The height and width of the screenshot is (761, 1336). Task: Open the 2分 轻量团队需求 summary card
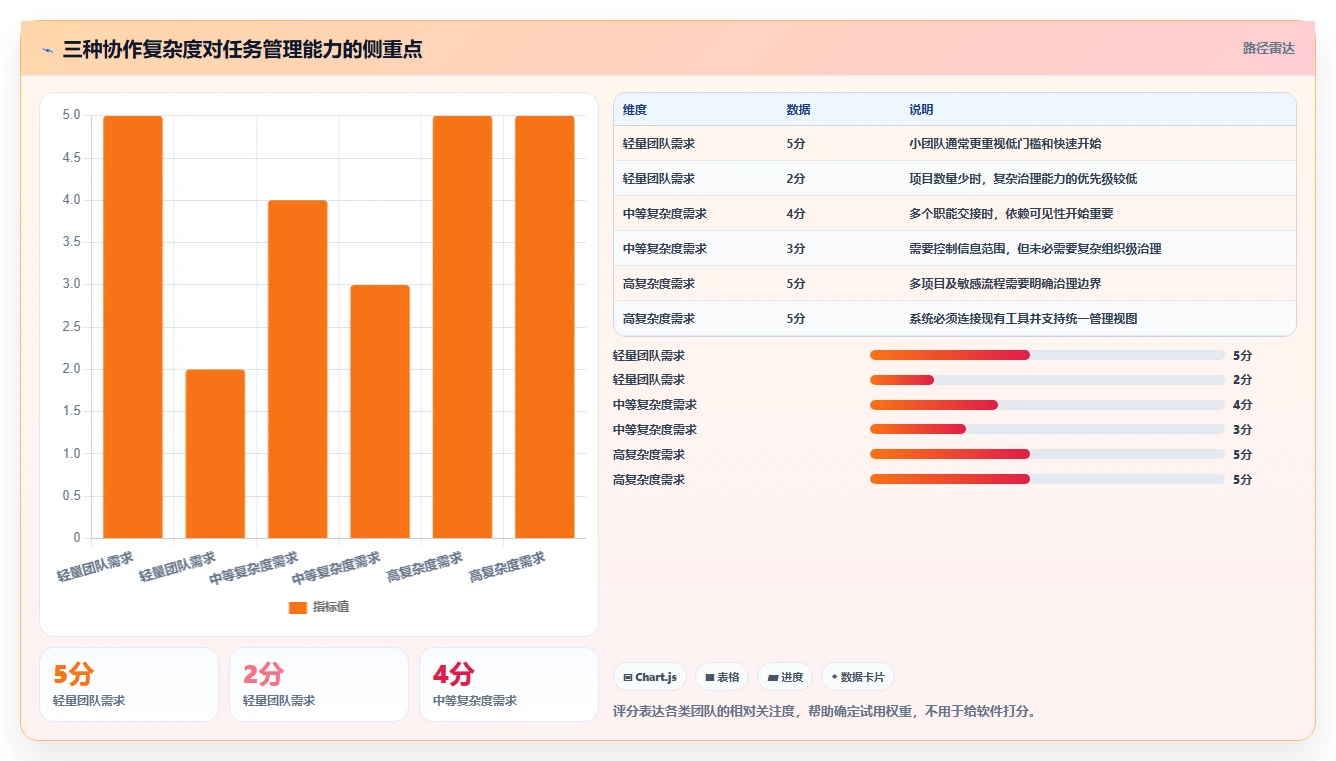tap(319, 684)
